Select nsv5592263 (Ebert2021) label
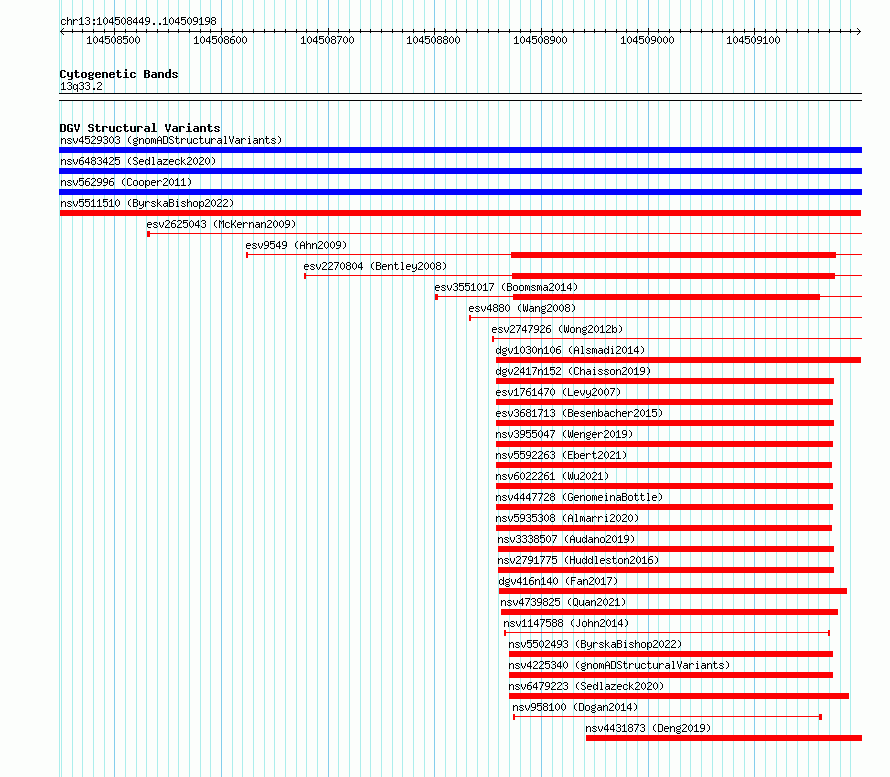This screenshot has width=890, height=777. 561,455
